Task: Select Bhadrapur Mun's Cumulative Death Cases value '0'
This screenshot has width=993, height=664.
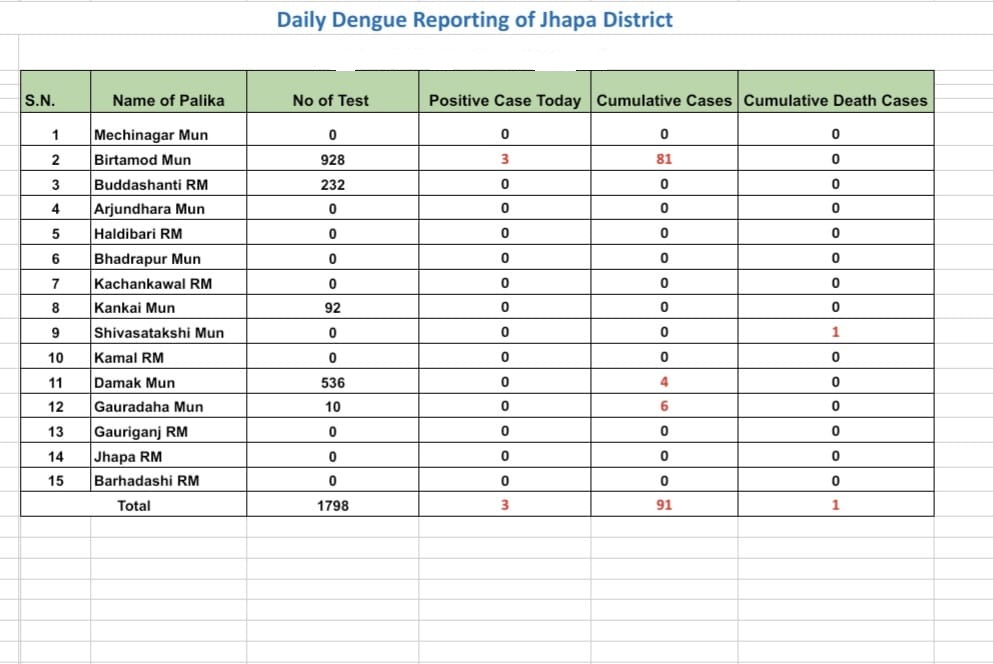Action: point(835,258)
